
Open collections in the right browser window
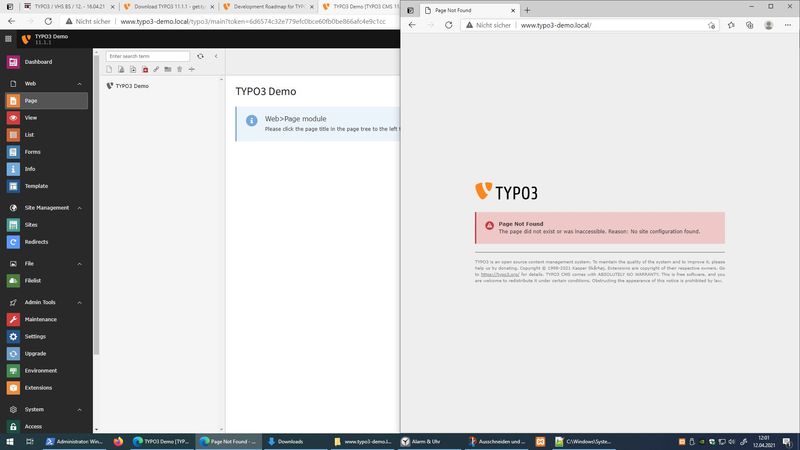(x=749, y=25)
